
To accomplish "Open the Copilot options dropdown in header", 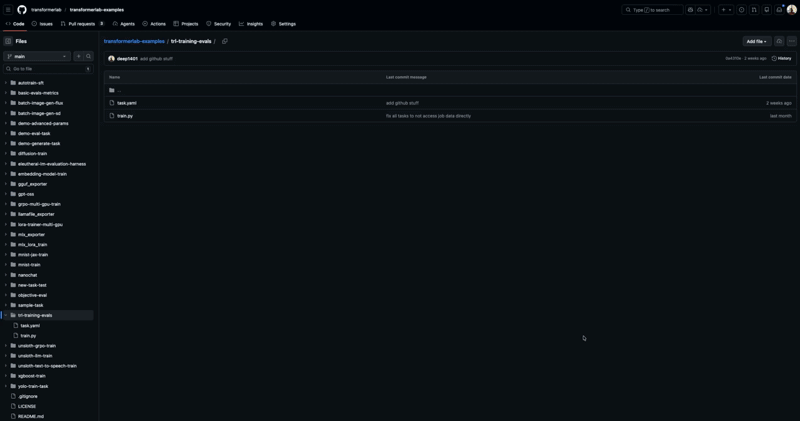I will point(703,10).
